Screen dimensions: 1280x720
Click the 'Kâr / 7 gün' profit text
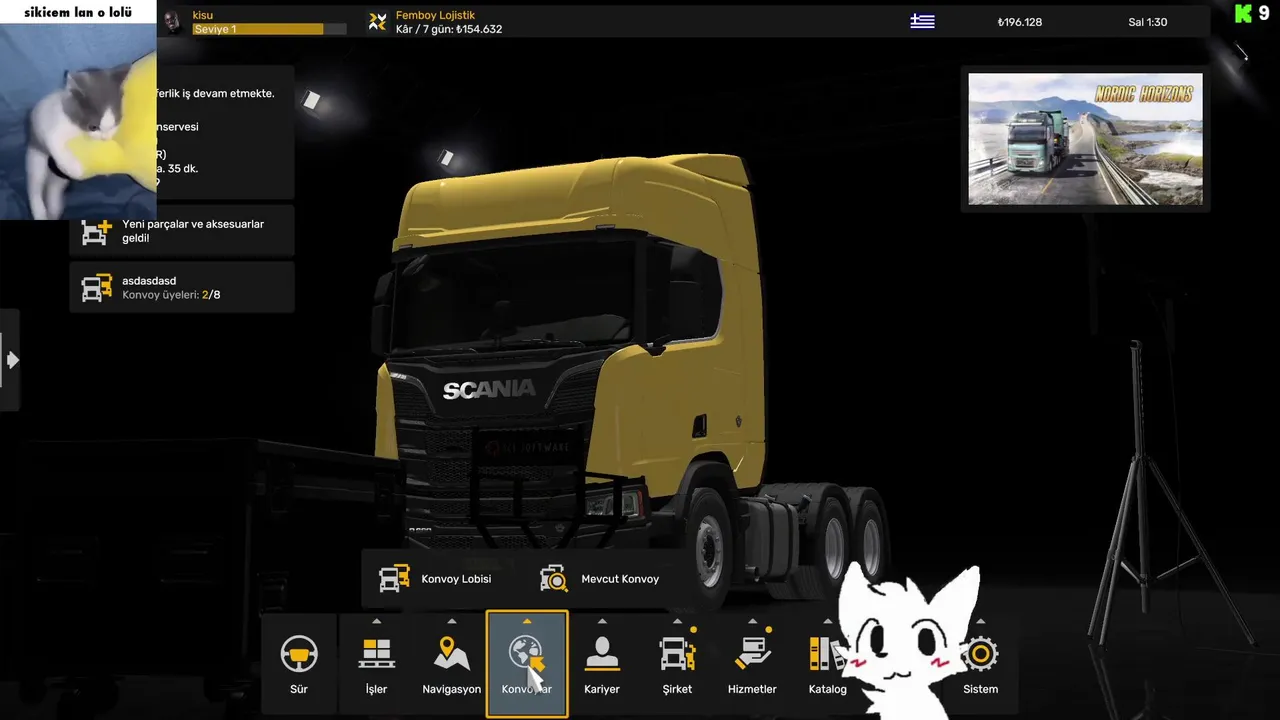[449, 29]
